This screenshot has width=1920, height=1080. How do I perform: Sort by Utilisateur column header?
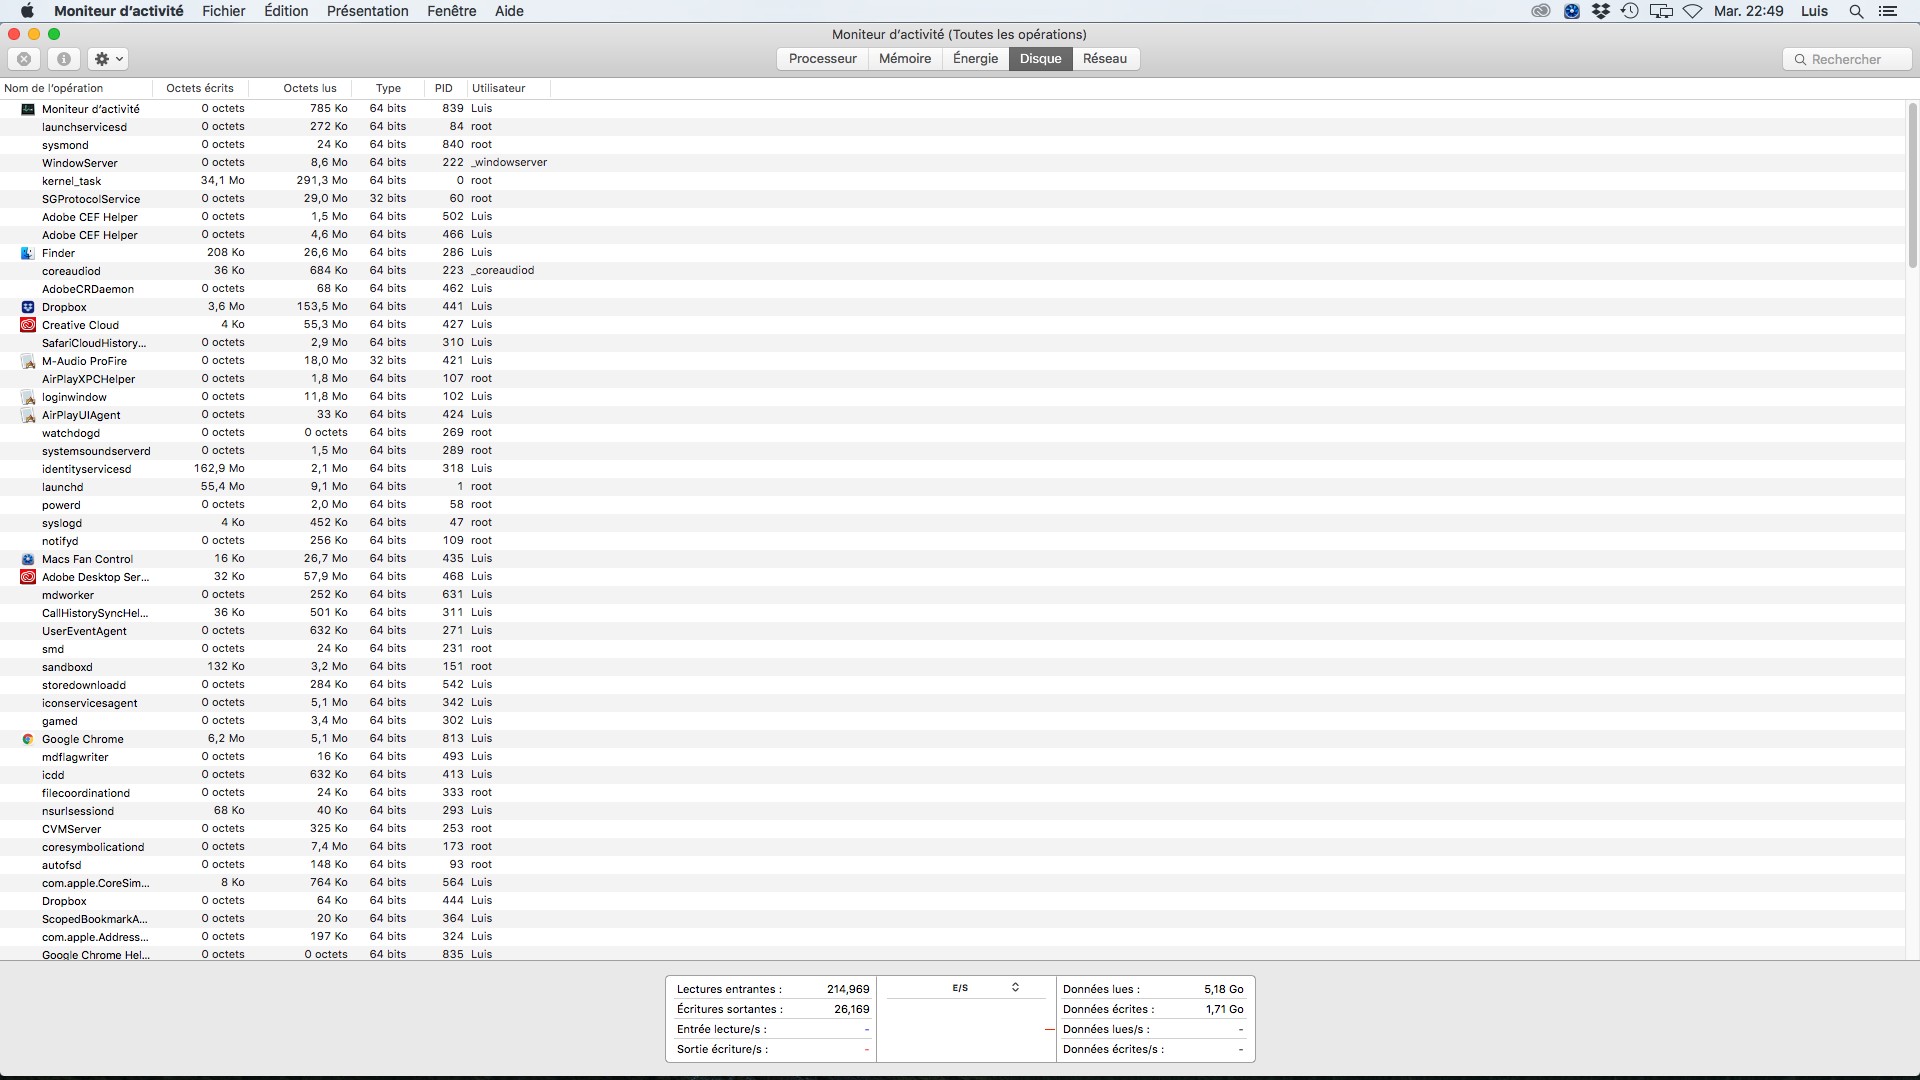pos(508,88)
